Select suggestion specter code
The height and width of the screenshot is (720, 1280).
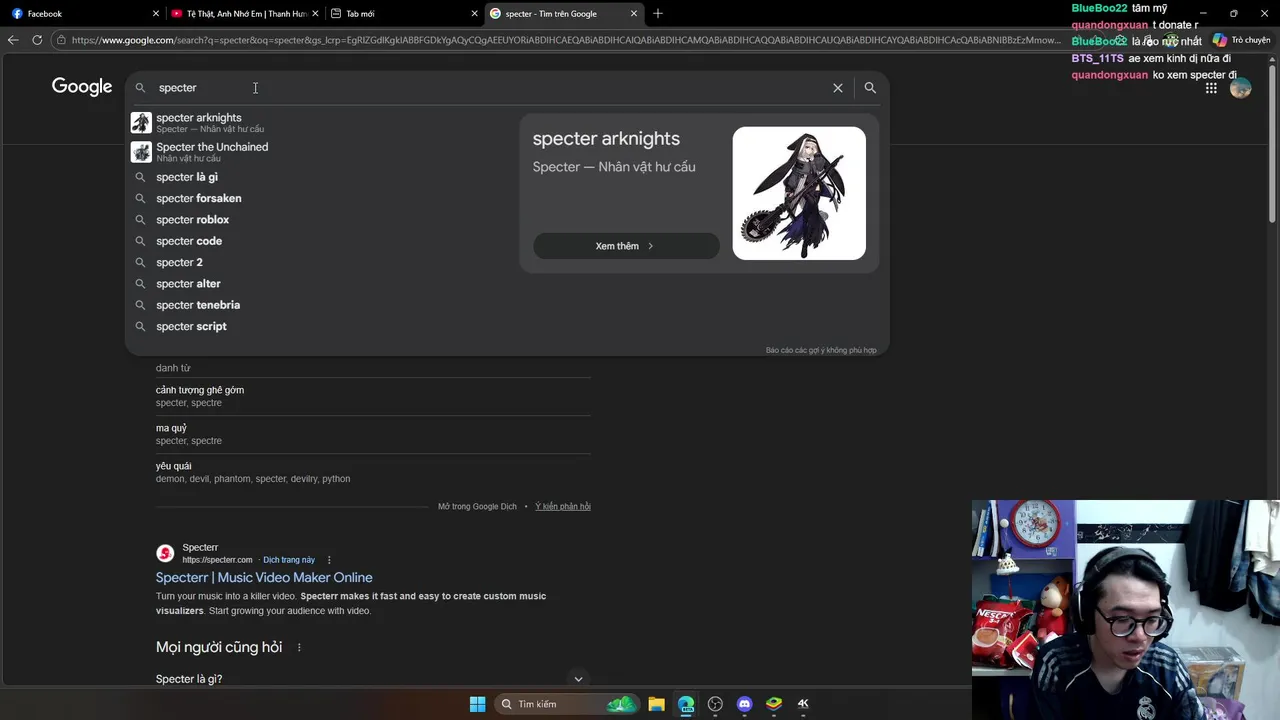click(322, 241)
